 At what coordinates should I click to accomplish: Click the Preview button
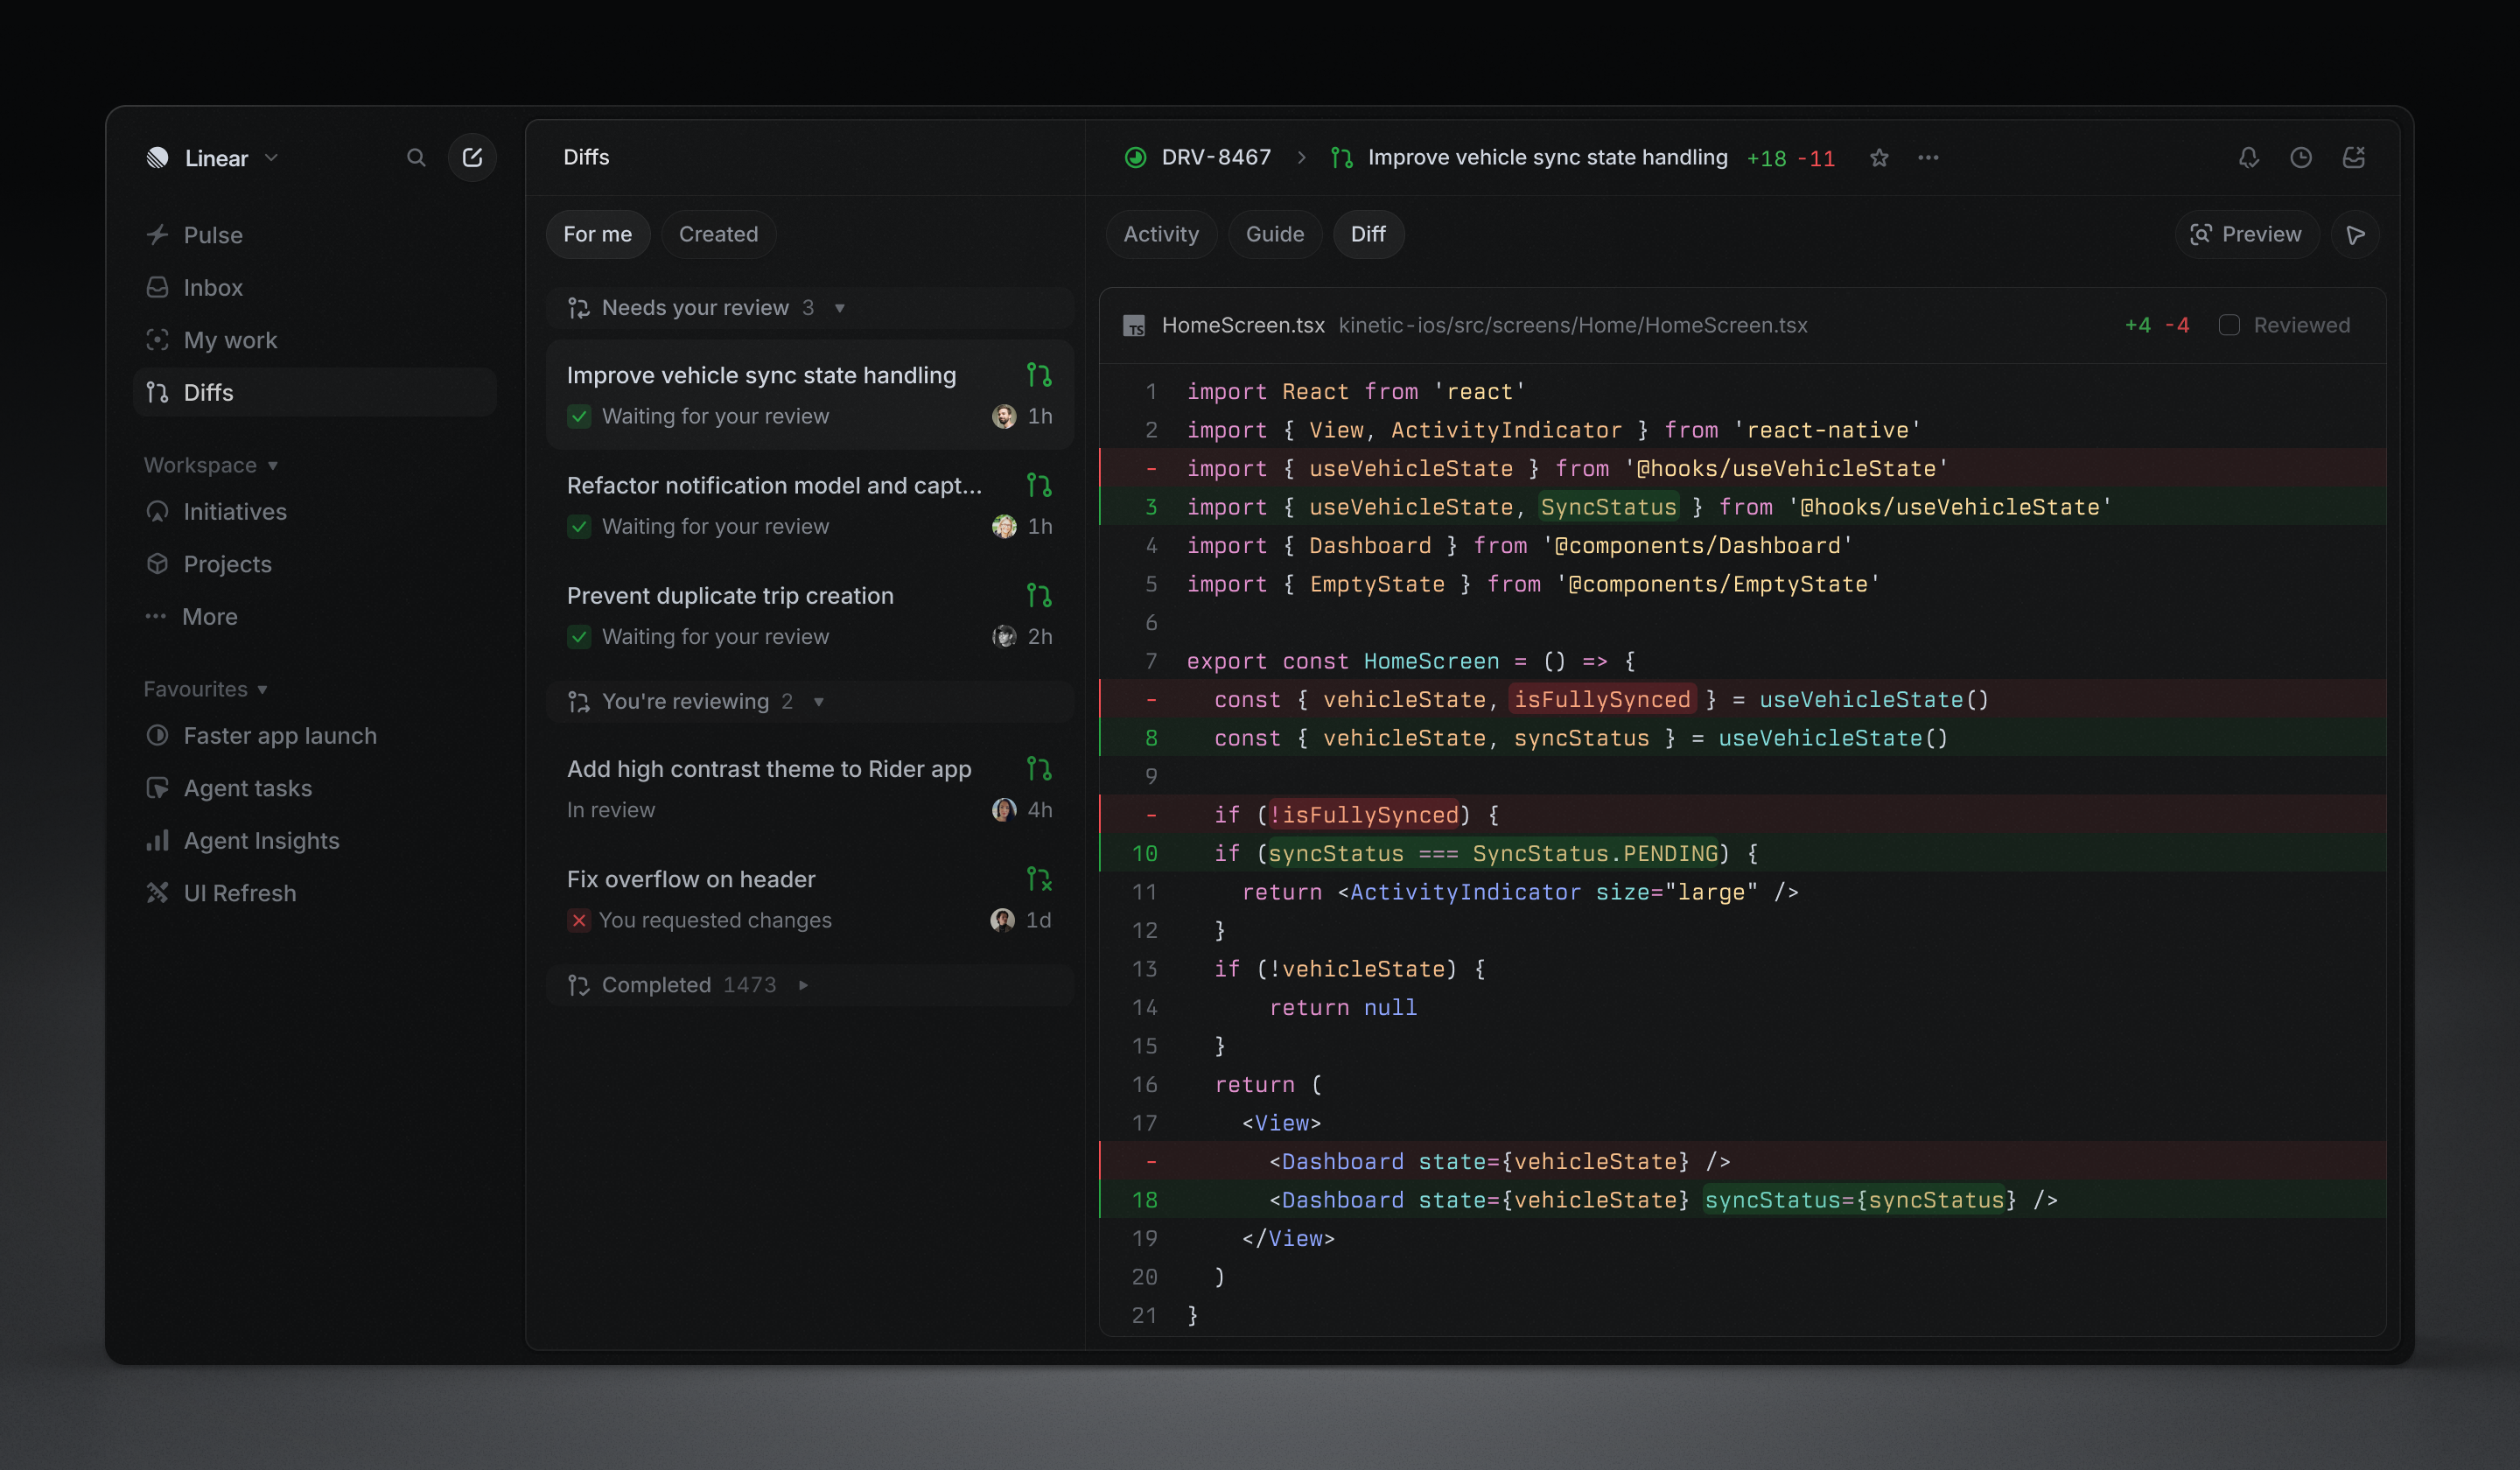tap(2246, 234)
